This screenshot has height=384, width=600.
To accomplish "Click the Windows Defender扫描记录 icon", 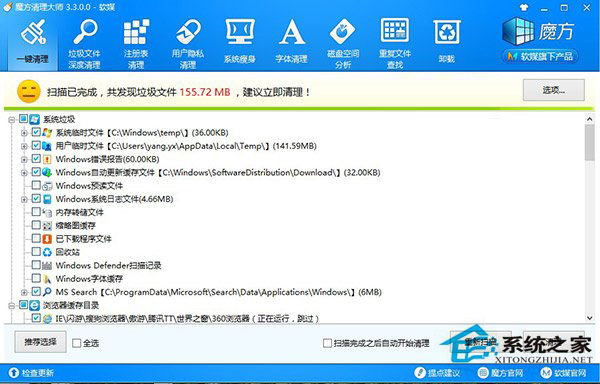I will [47, 265].
